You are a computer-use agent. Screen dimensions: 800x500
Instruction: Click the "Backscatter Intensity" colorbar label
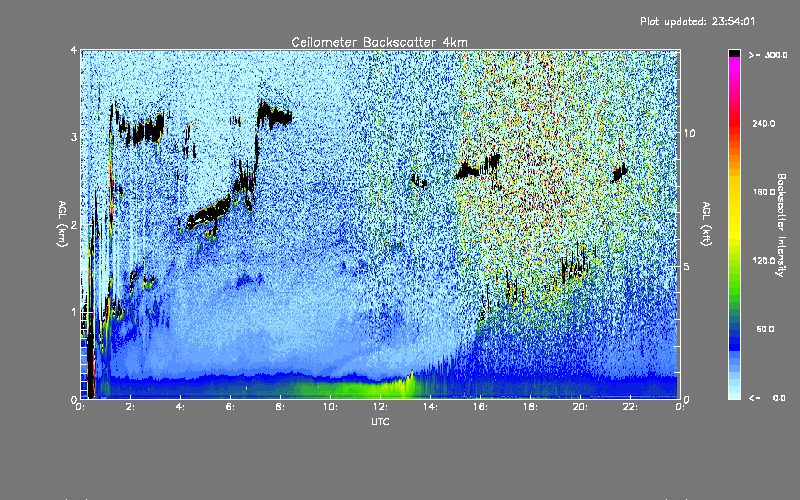pos(781,225)
